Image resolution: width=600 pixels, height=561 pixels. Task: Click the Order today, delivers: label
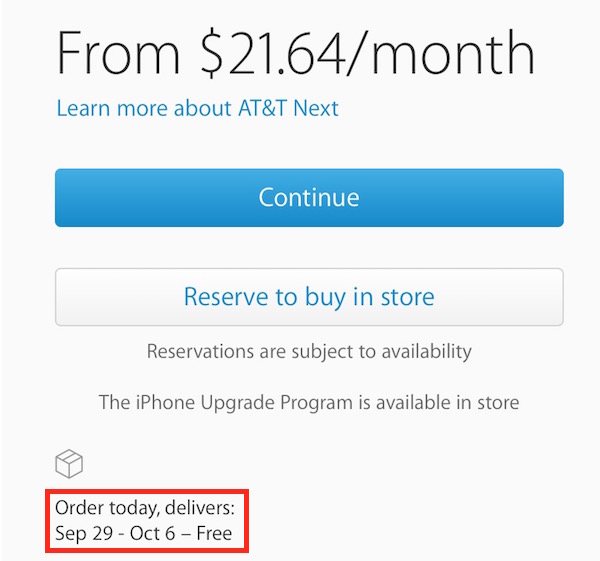point(145,508)
